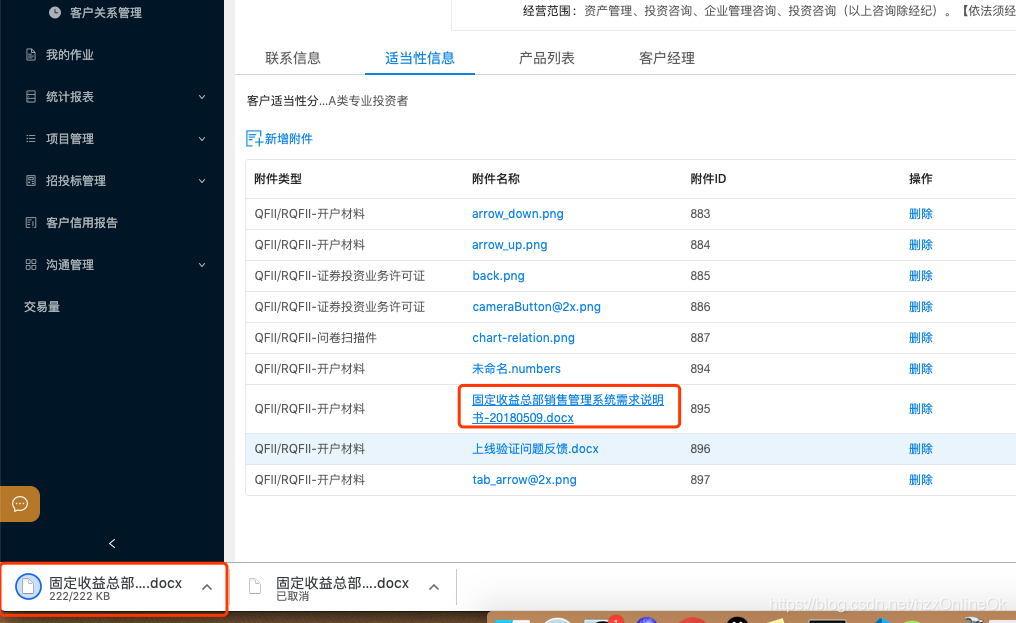Click the 附件ID column header

coord(708,178)
